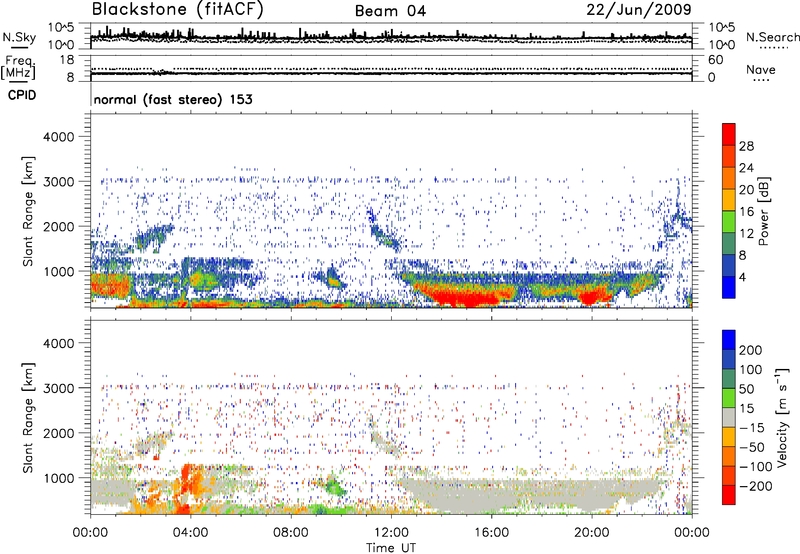The height and width of the screenshot is (554, 800).
Task: Click green velocity patch near 09:40 UT
Action: 334,486
